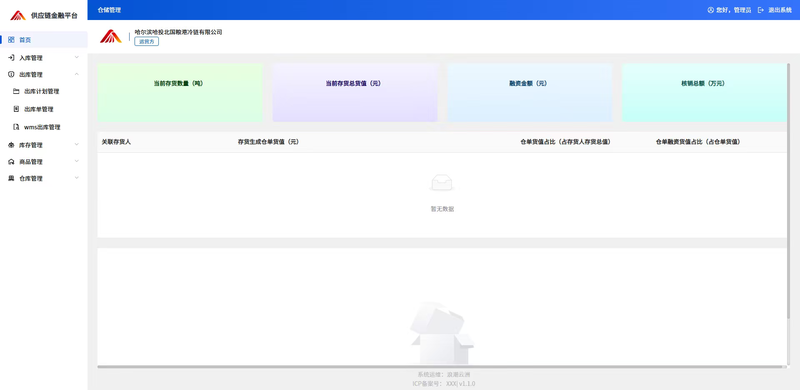Screen dimensions: 800x390
Task: Click the platform logo beside 供应链金融平台
Action: (18, 15)
